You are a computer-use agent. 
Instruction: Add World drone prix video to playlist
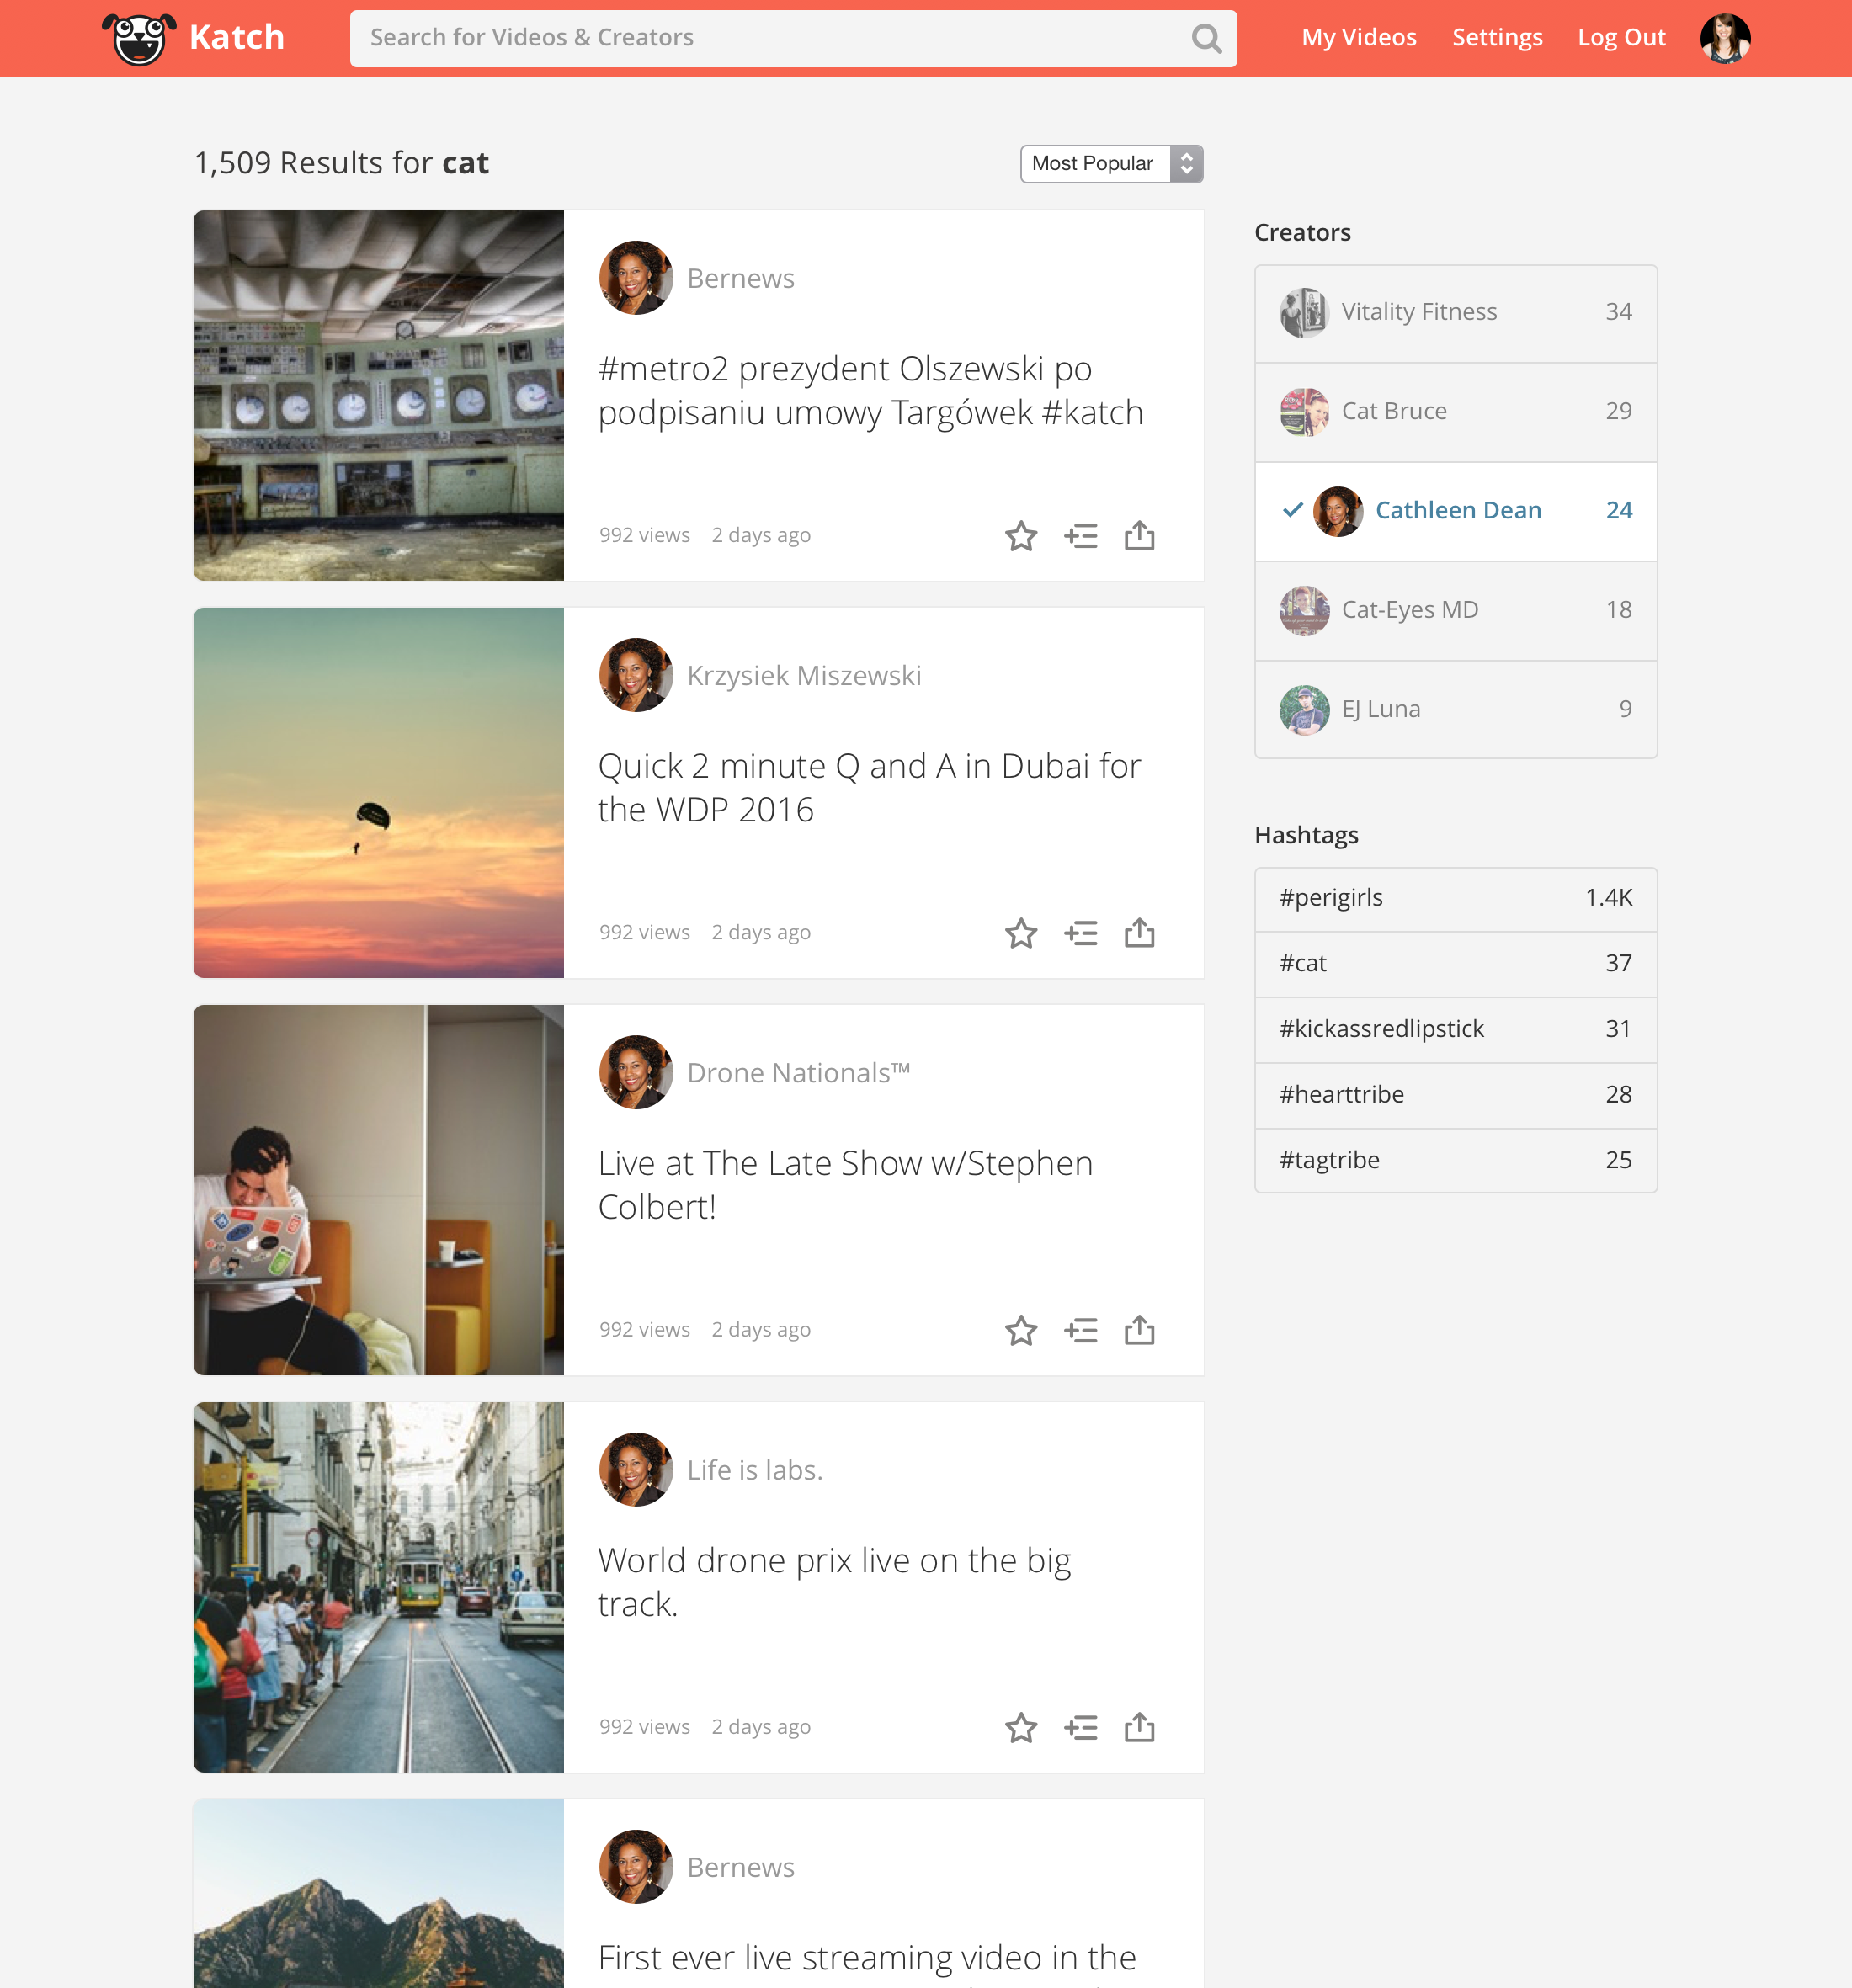1080,1727
